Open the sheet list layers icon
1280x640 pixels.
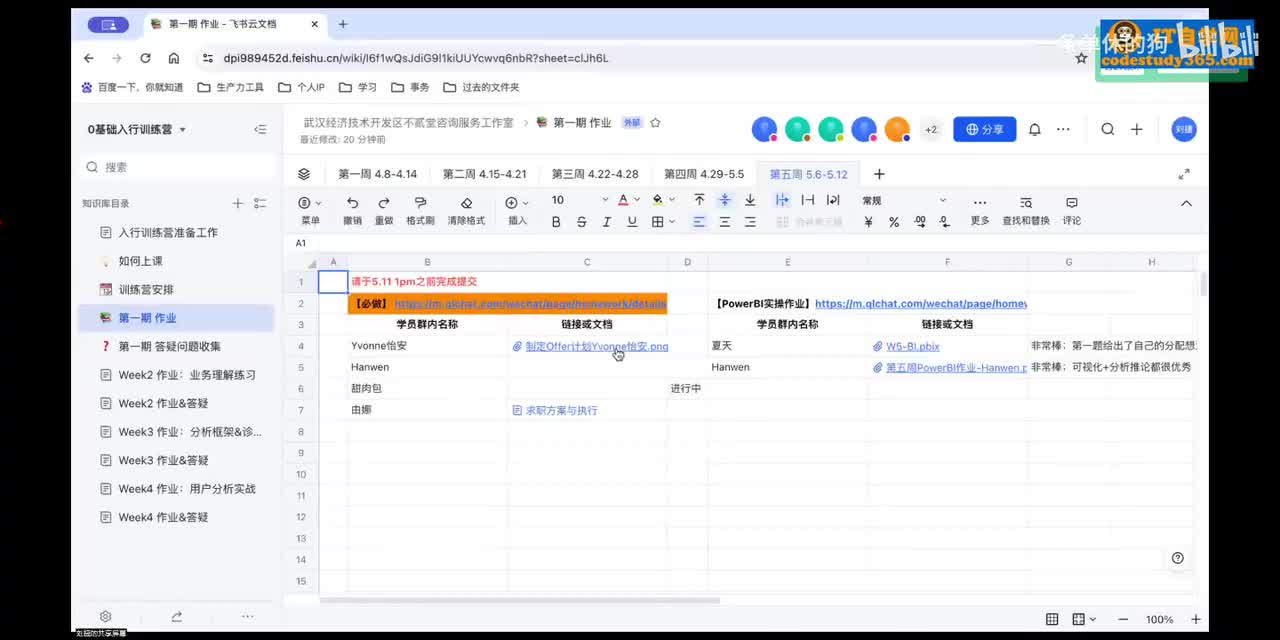point(304,174)
